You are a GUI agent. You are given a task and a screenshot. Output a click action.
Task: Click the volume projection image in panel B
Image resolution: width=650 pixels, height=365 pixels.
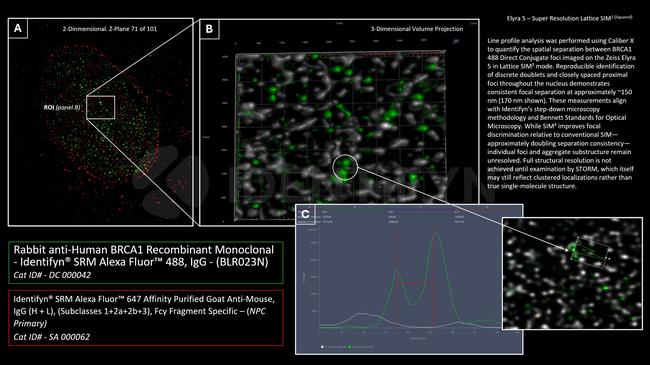(x=340, y=135)
